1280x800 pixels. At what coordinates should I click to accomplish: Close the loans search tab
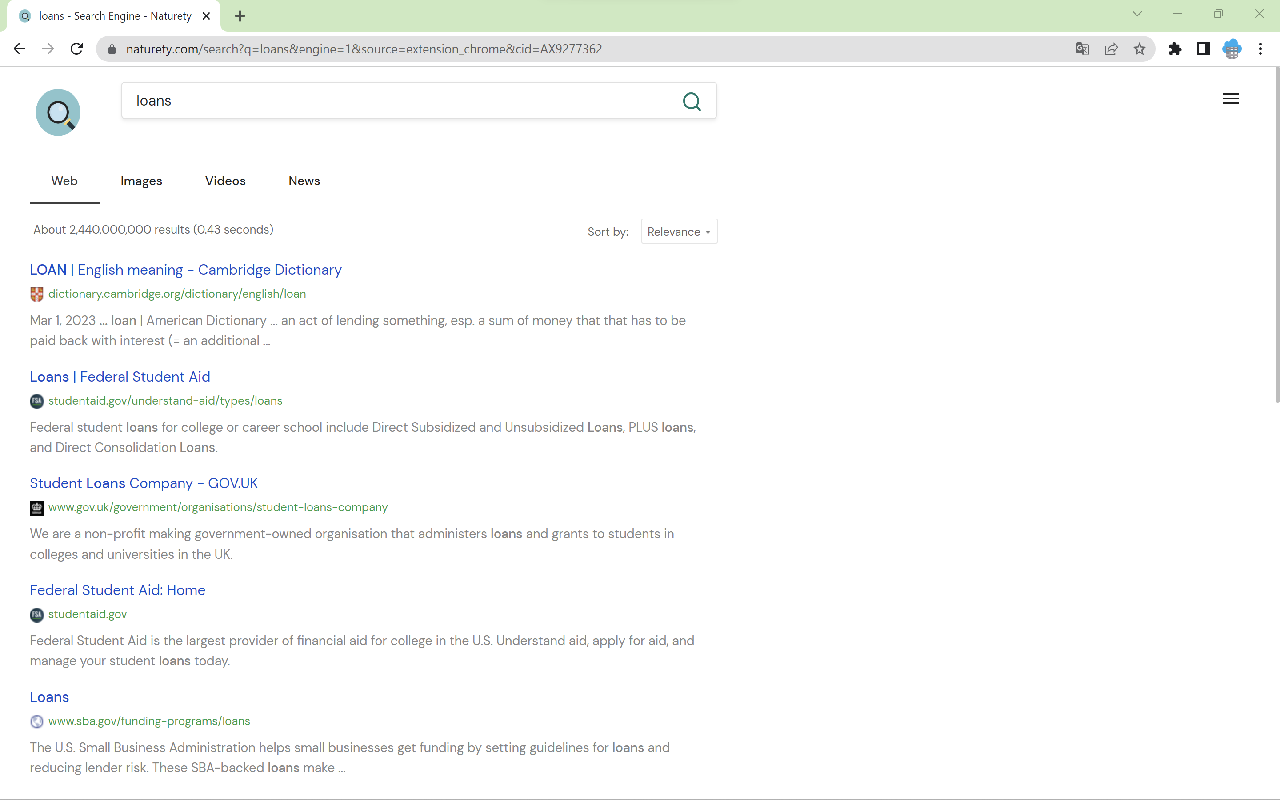[x=207, y=16]
